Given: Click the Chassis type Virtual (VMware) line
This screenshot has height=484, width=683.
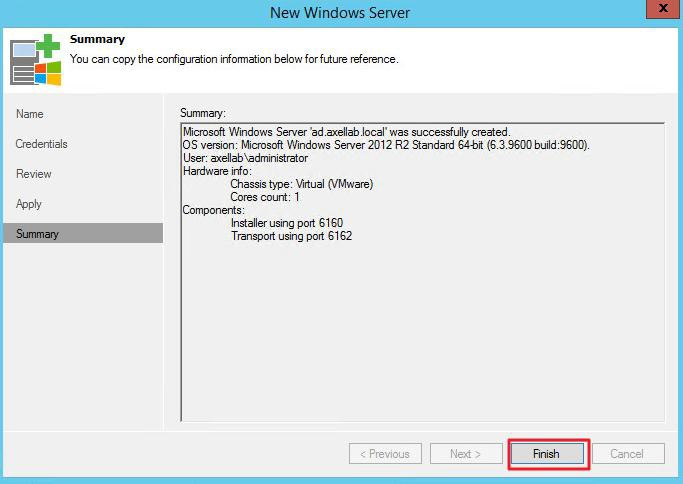Looking at the screenshot, I should [301, 184].
